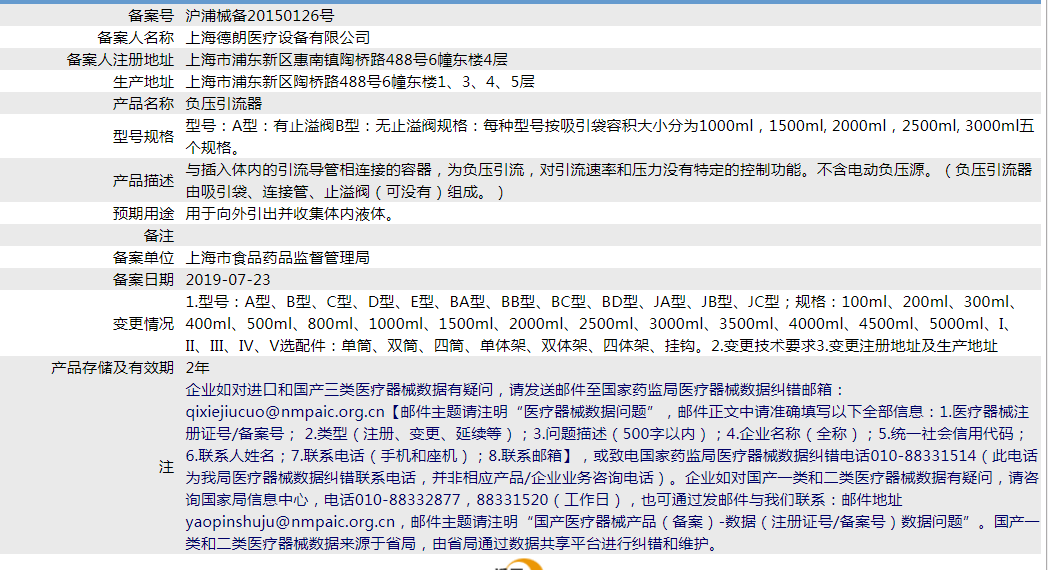Select registered address ending 6幢东楼4层
Image resolution: width=1048 pixels, height=570 pixels.
[347, 59]
